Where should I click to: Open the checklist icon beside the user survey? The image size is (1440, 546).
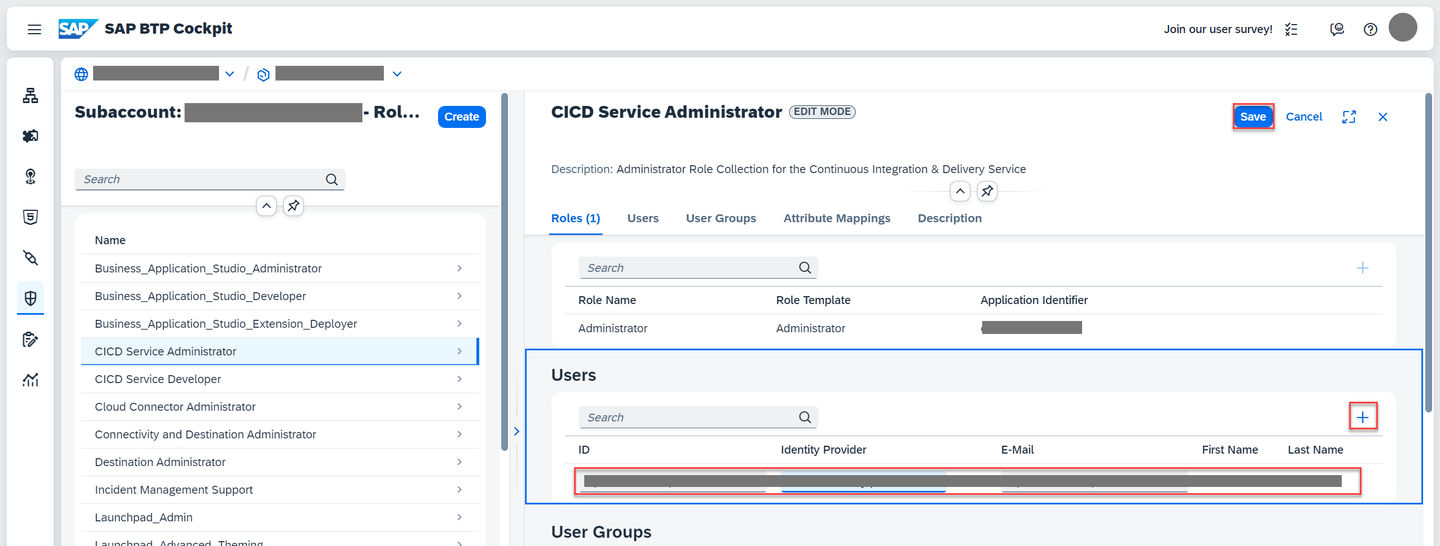1291,30
